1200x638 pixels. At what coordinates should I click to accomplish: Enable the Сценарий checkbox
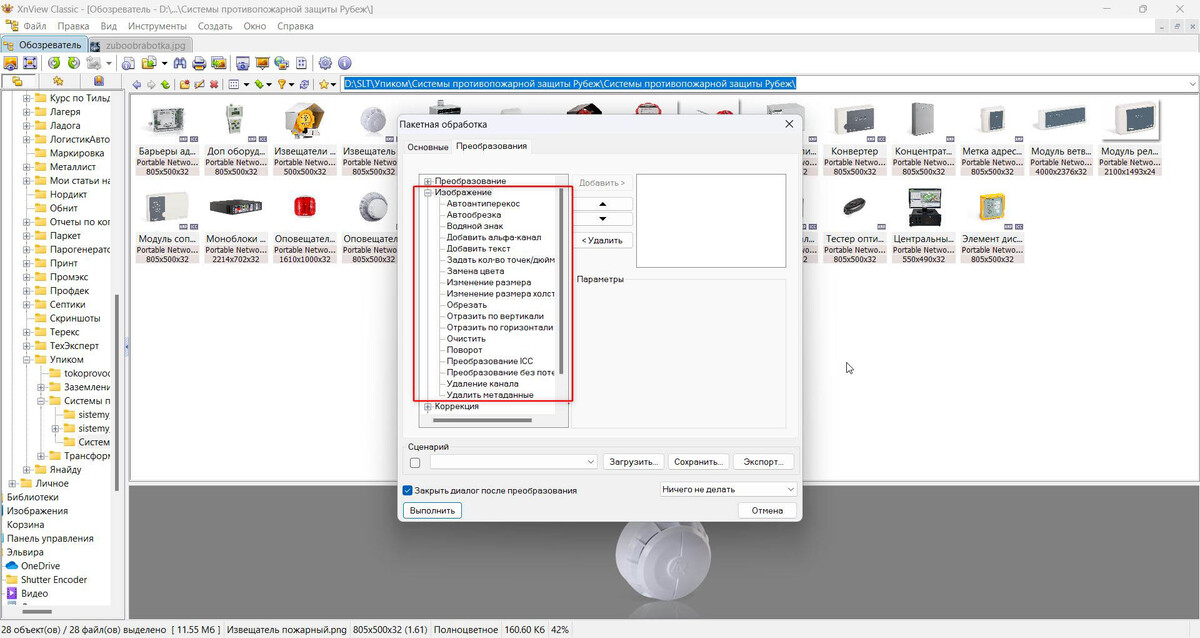coord(415,463)
